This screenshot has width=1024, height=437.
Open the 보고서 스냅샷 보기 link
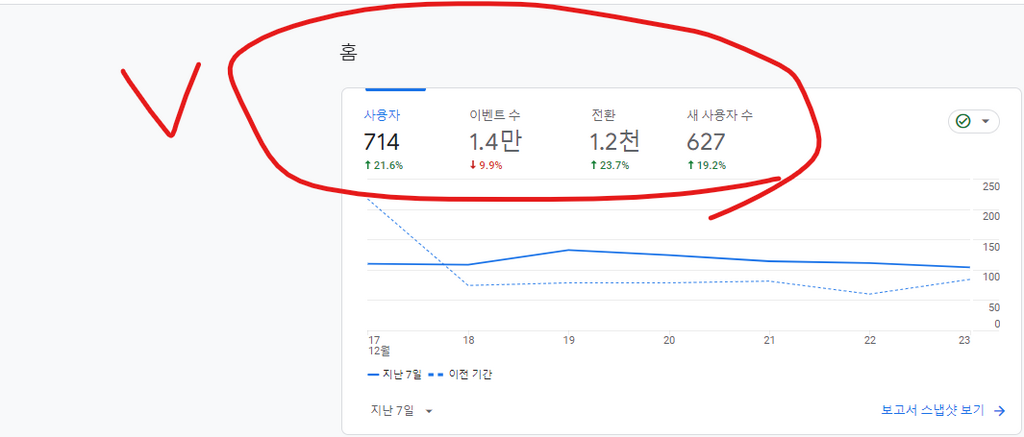[933, 411]
